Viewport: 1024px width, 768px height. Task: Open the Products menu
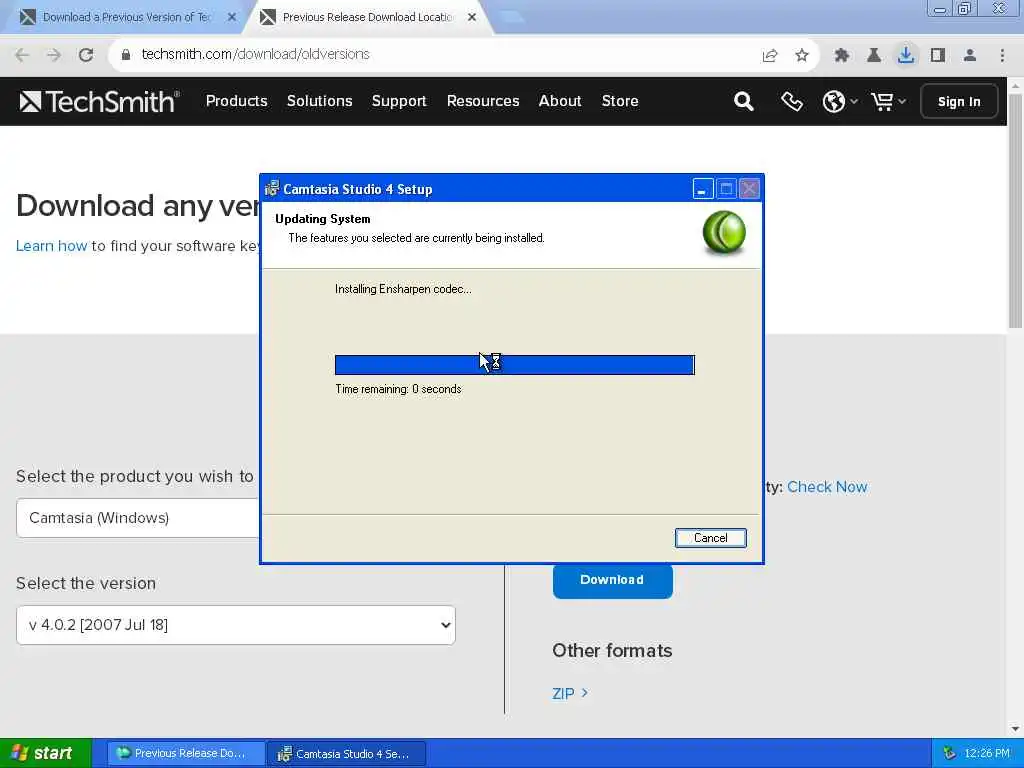(x=236, y=101)
